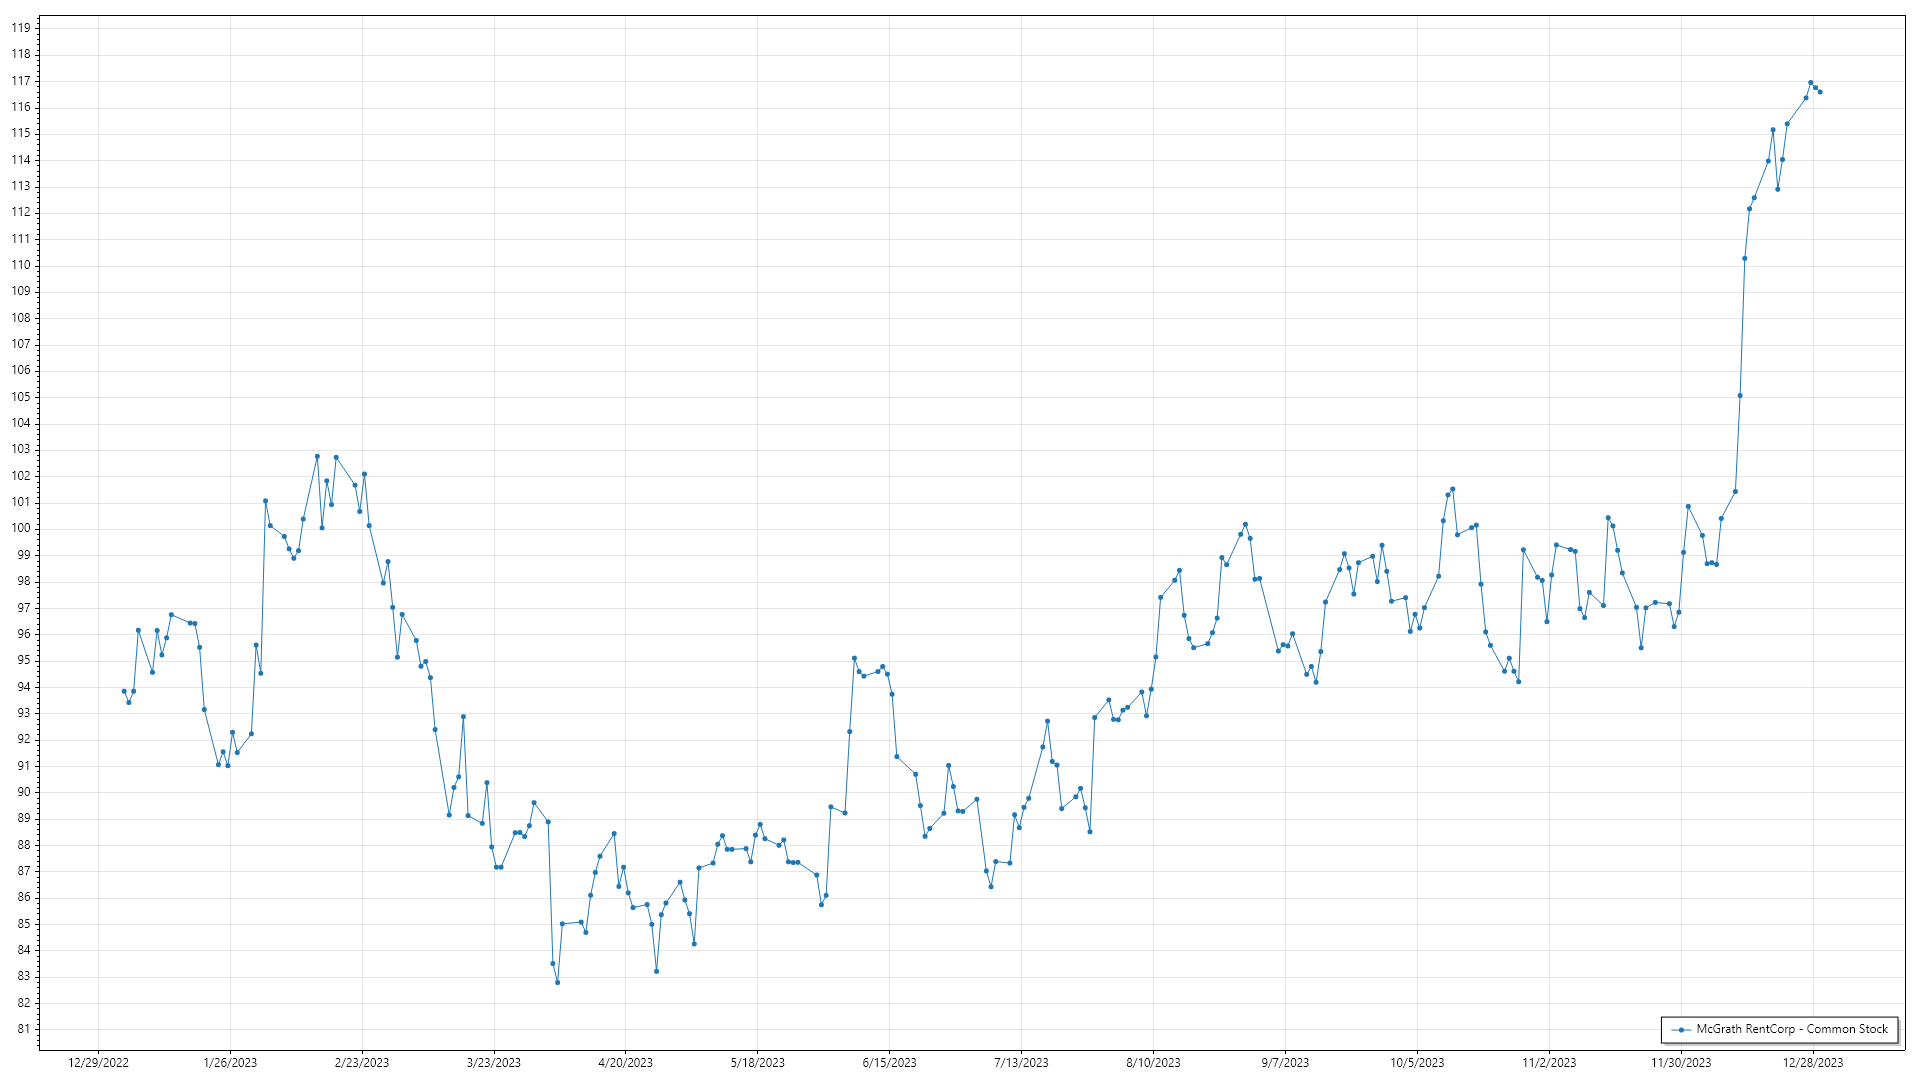Click the 6/15/2023 x-axis date label

(889, 1063)
